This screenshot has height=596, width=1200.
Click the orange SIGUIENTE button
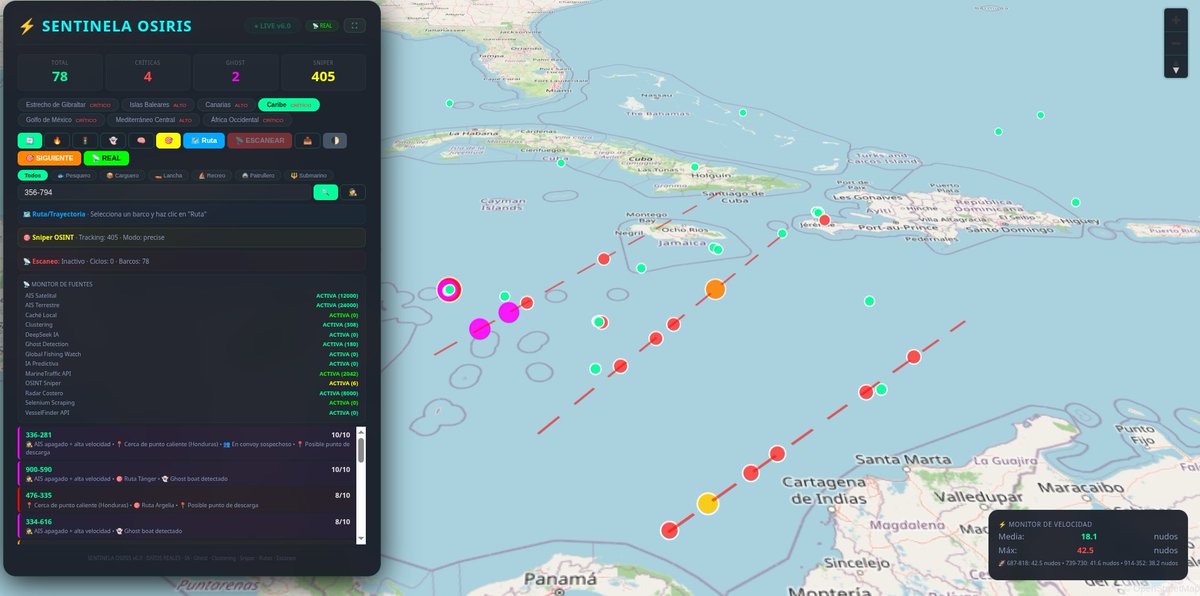click(49, 158)
